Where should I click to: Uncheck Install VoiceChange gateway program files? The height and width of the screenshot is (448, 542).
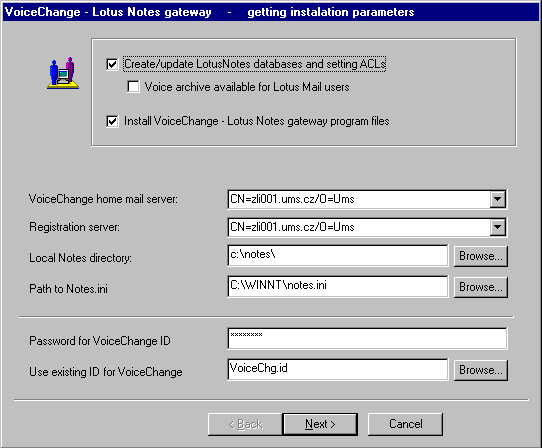[x=112, y=121]
